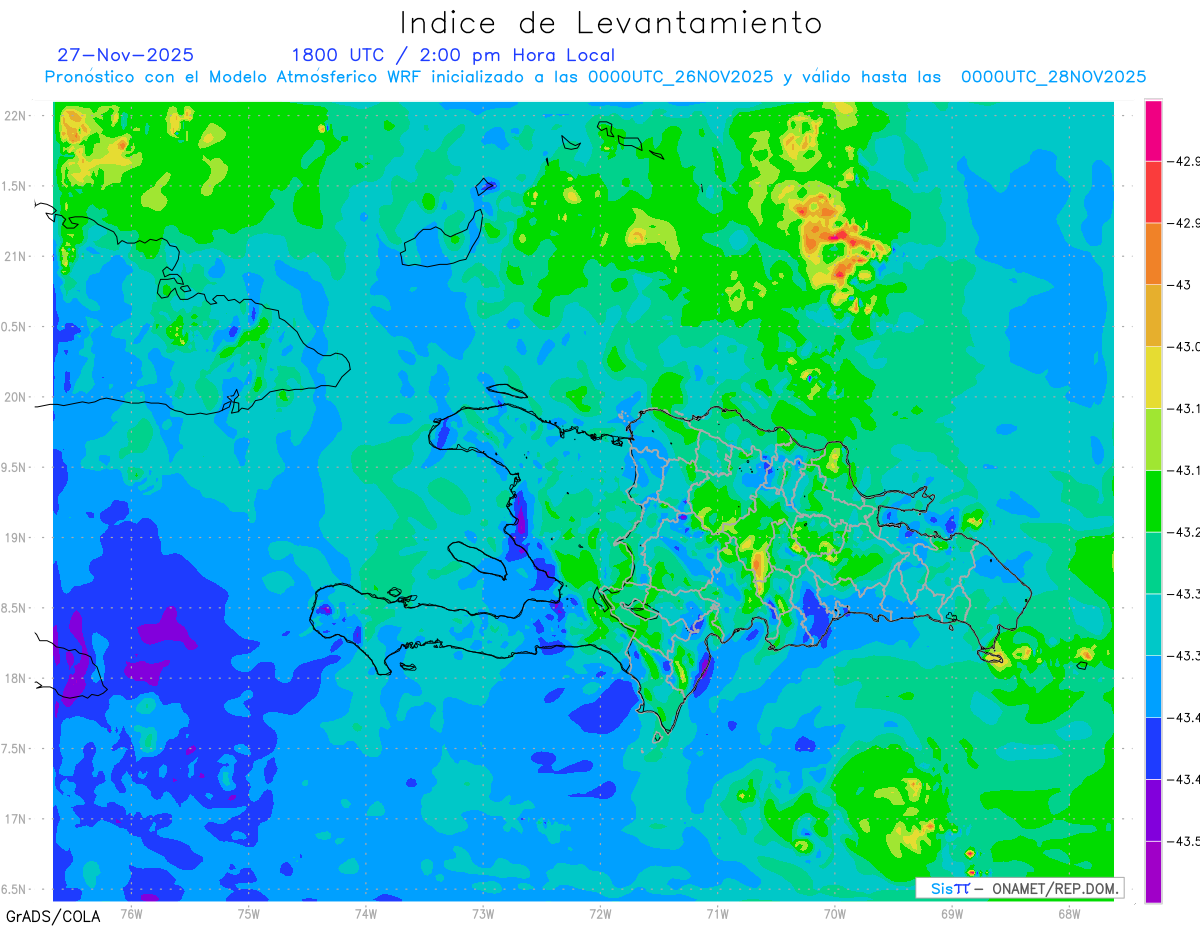Screen dimensions: 1200x927
Task: Click the bright green swatch in the color bar
Action: (x=1153, y=500)
